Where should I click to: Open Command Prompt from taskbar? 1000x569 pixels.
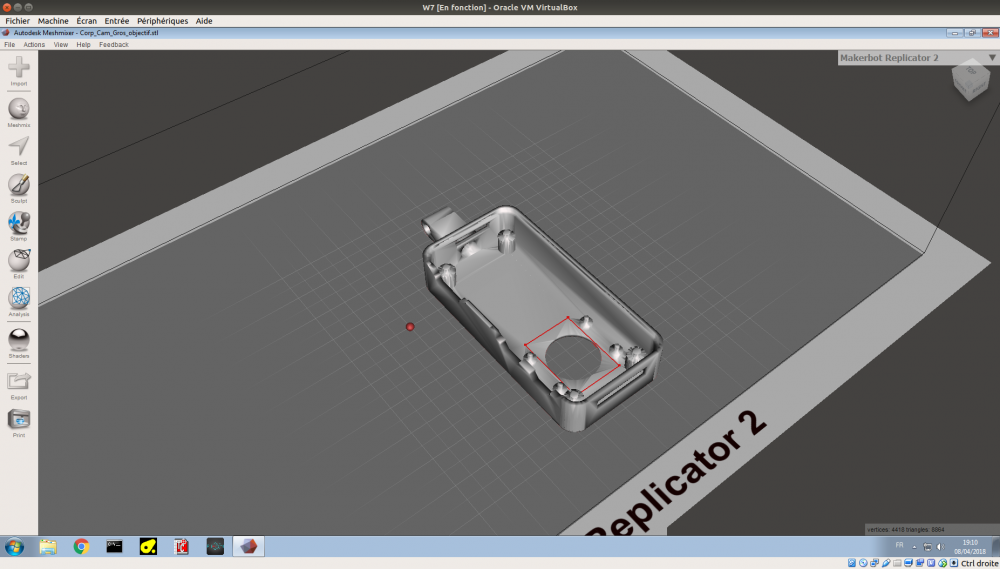coord(114,547)
